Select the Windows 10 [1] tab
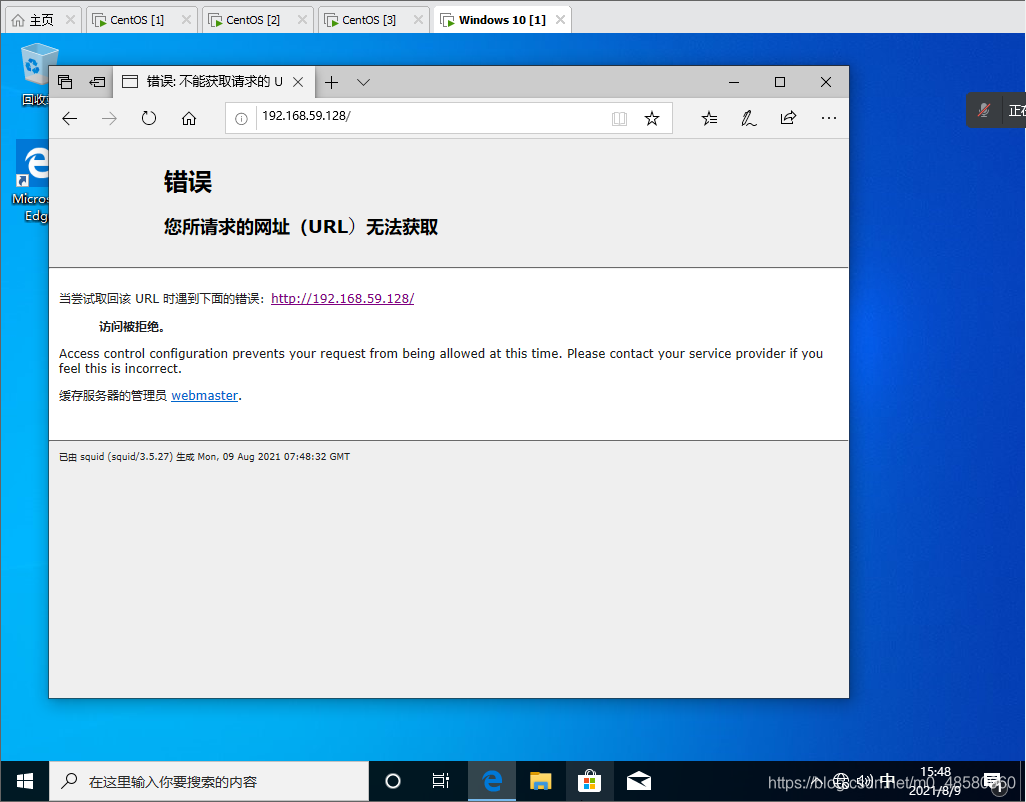Viewport: 1026px width, 802px height. [502, 20]
